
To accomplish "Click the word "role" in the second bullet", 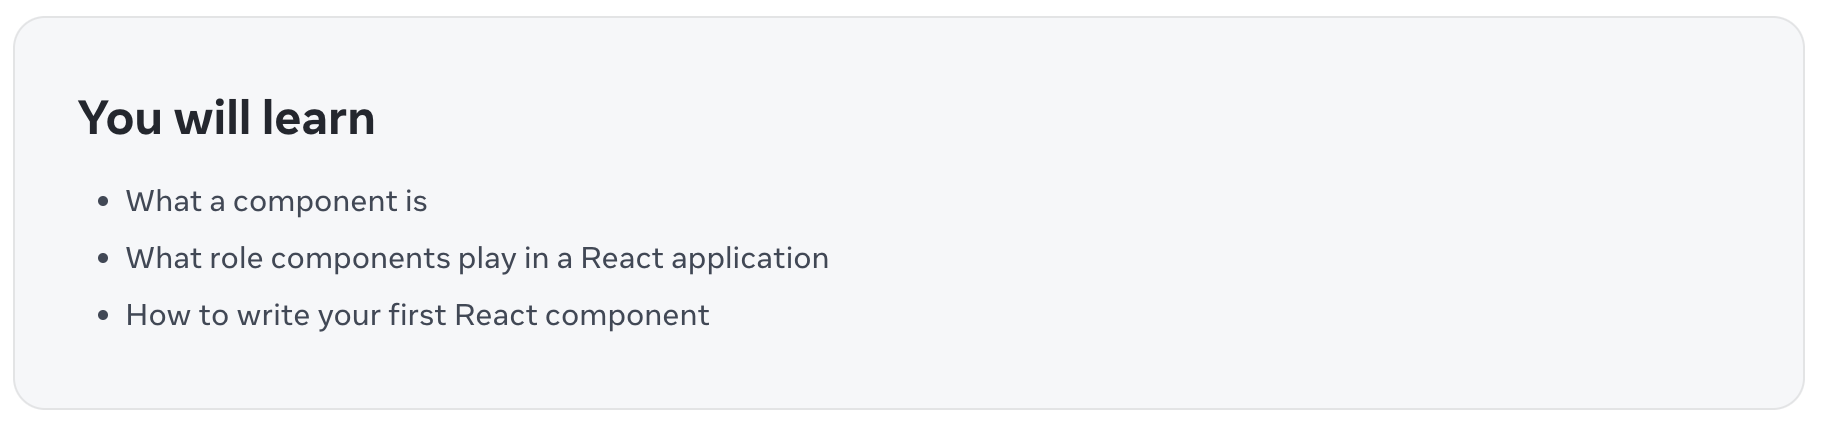I will pos(235,258).
